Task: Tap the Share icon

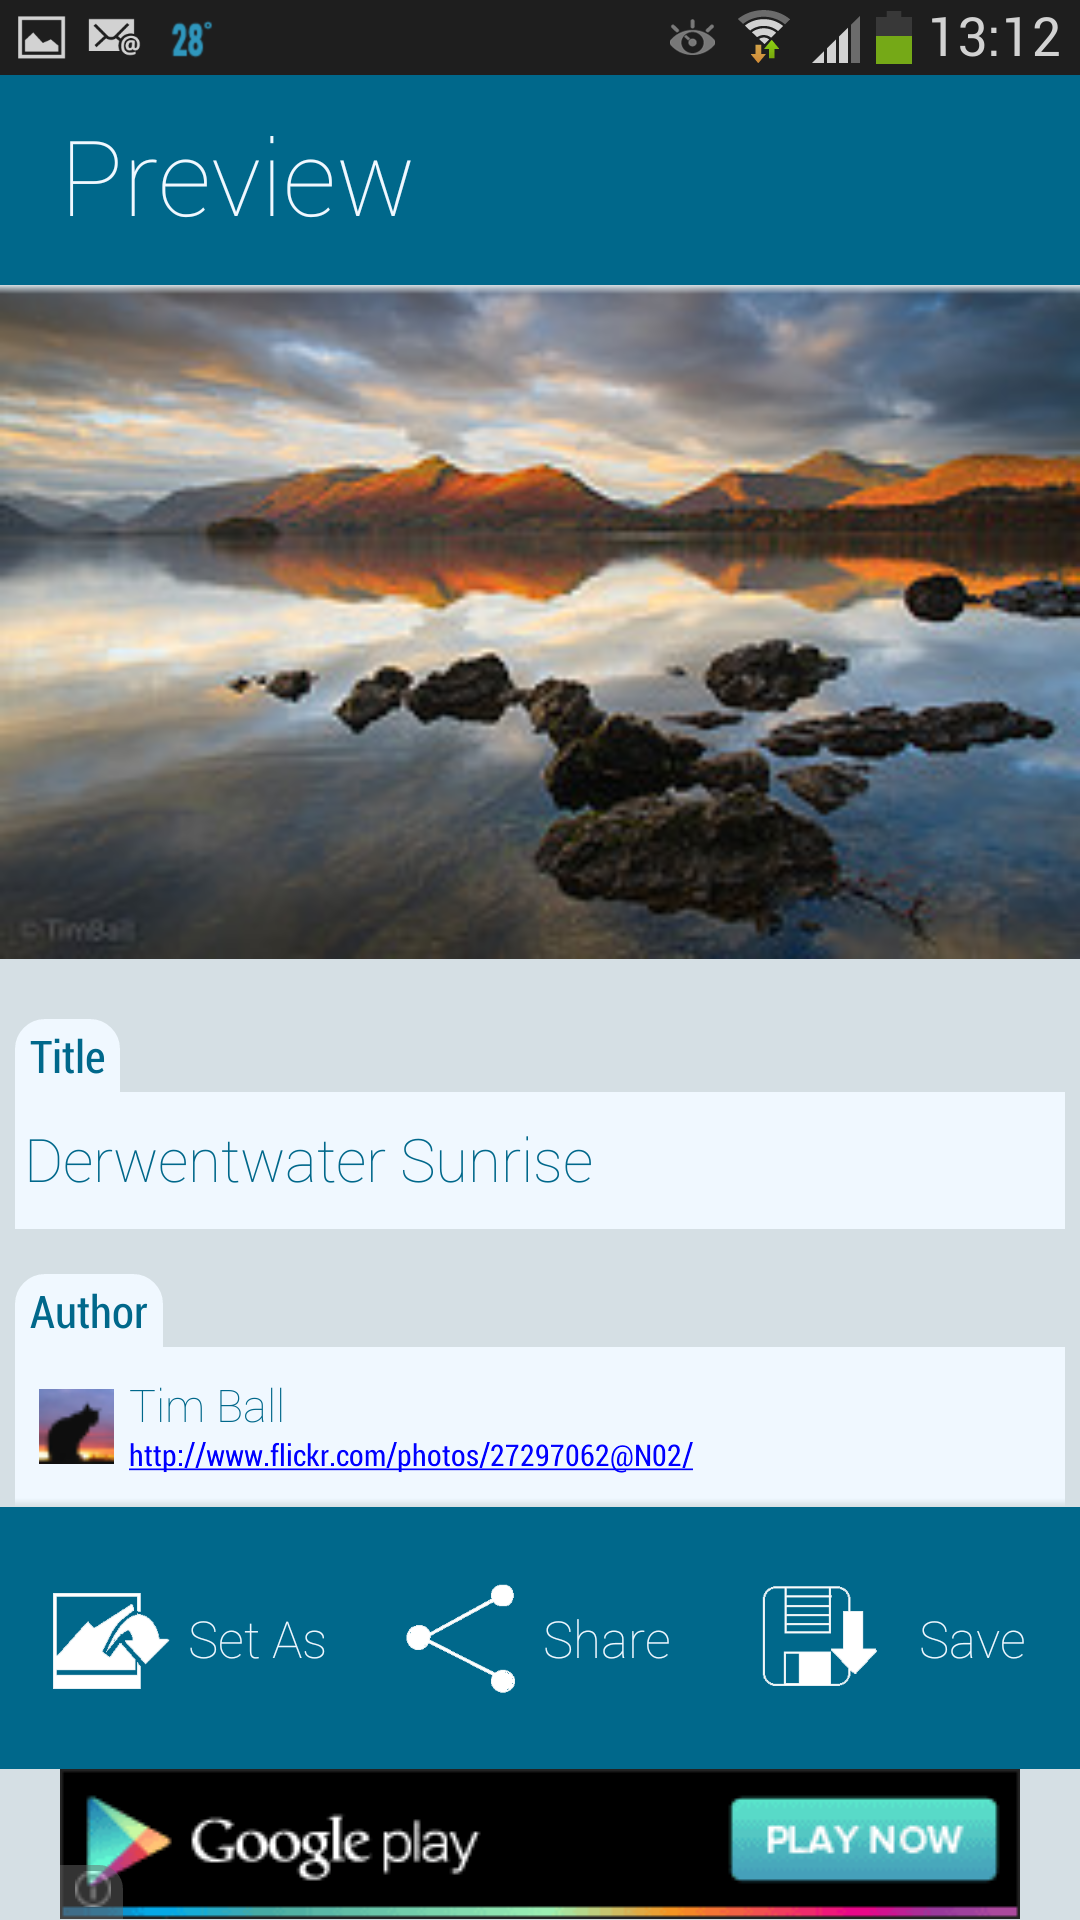Action: [x=461, y=1638]
